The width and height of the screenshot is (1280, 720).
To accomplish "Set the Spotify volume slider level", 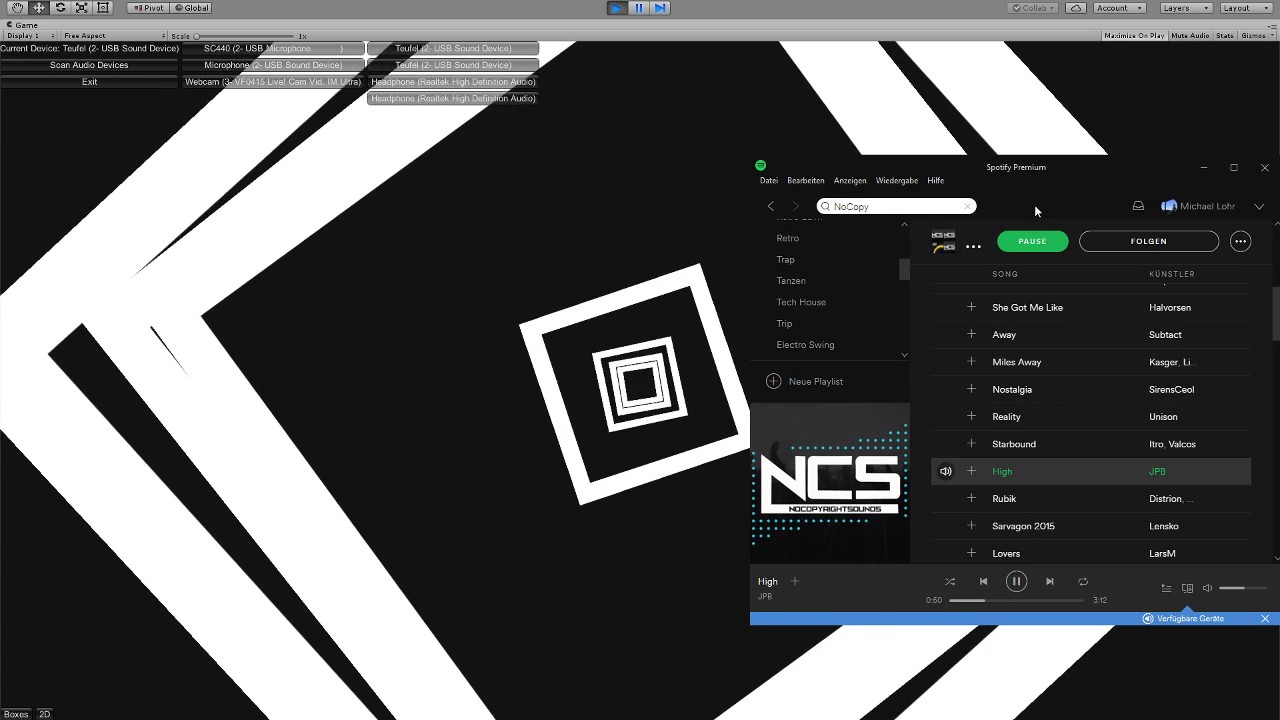I will point(1243,588).
